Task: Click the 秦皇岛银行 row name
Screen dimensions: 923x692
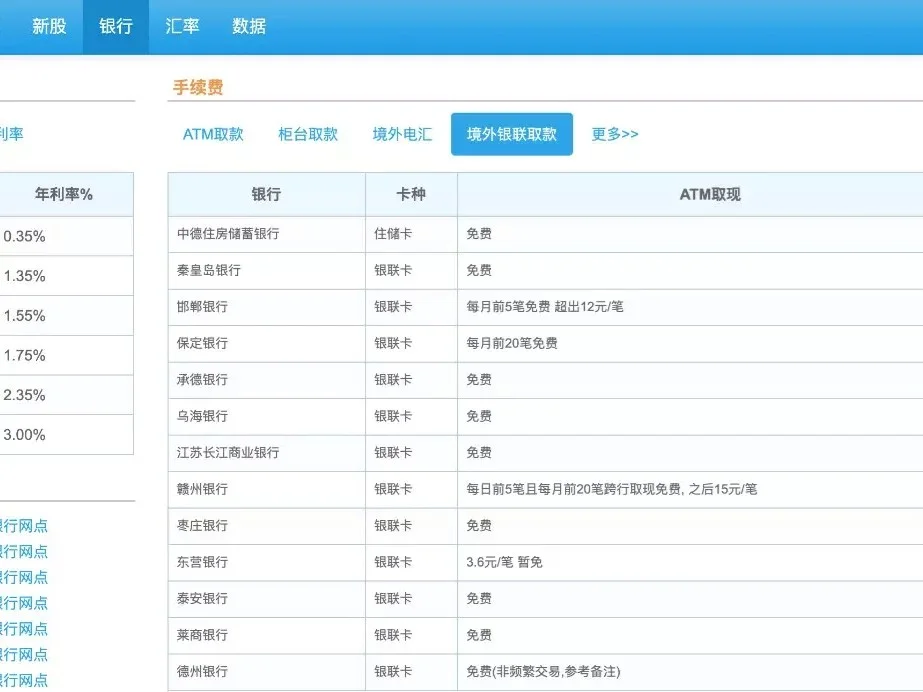Action: (x=208, y=270)
